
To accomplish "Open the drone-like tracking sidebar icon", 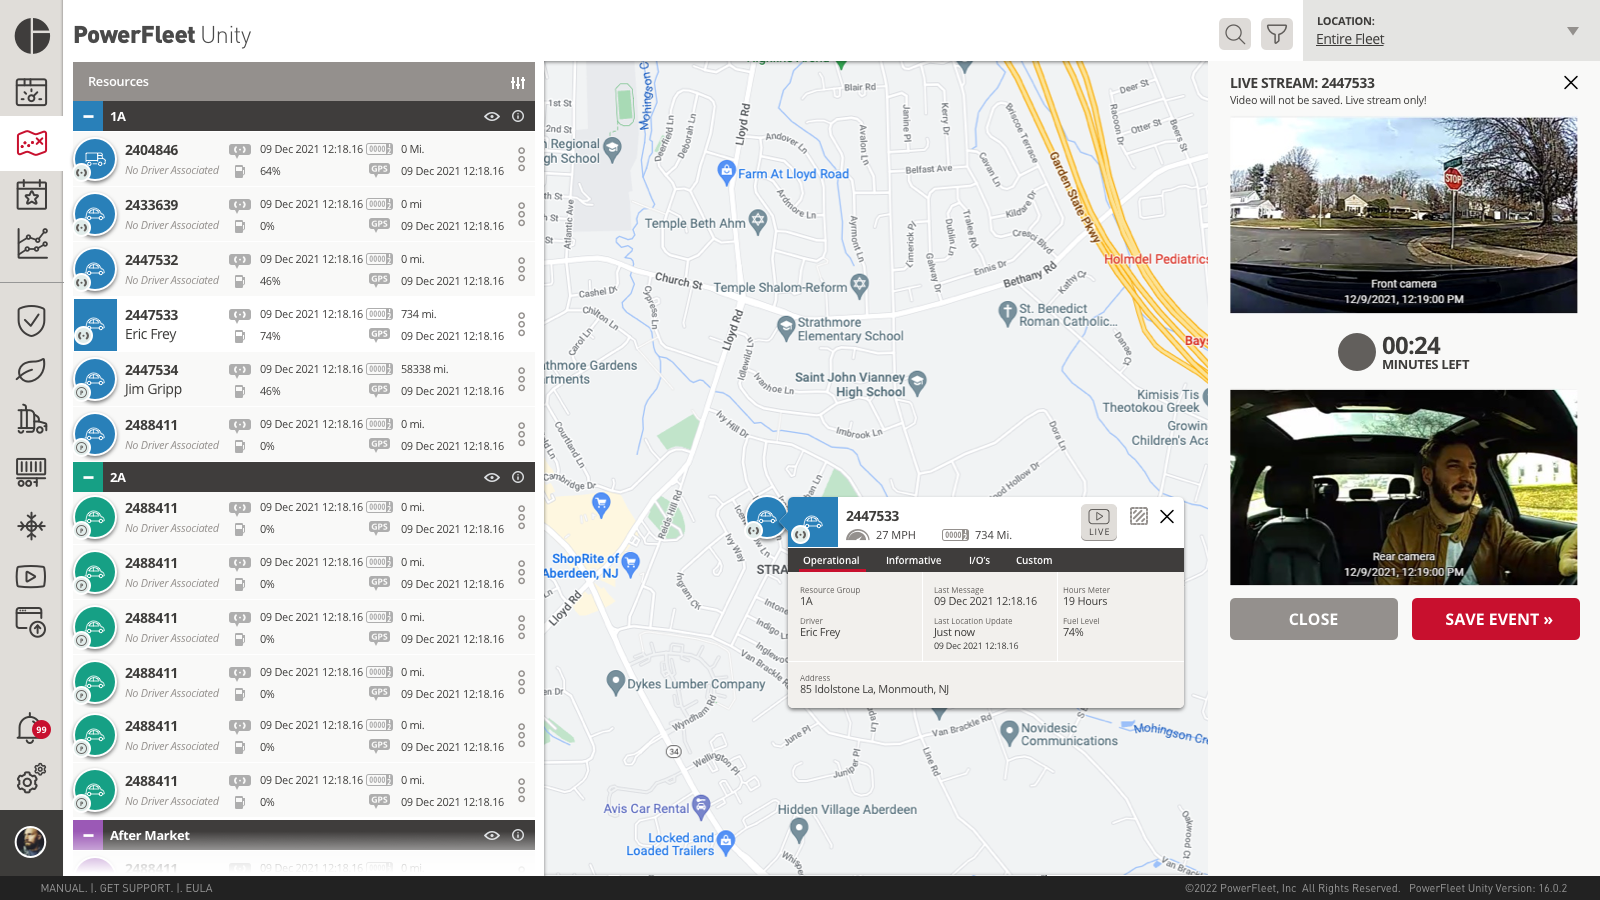I will [x=32, y=525].
